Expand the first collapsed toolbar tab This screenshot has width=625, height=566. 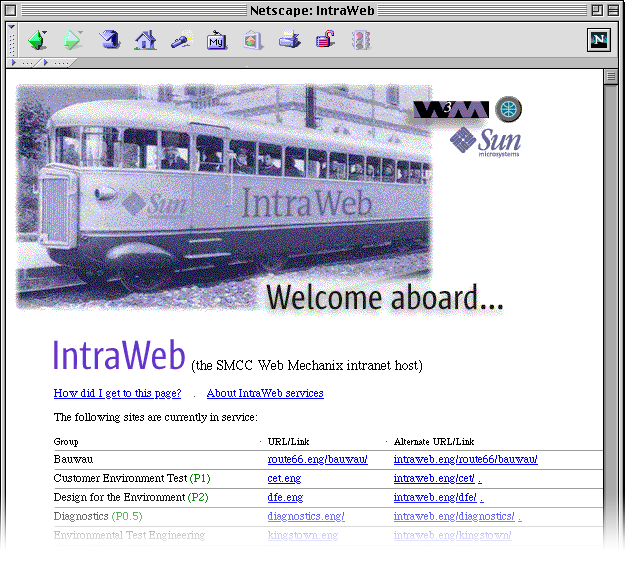click(23, 63)
